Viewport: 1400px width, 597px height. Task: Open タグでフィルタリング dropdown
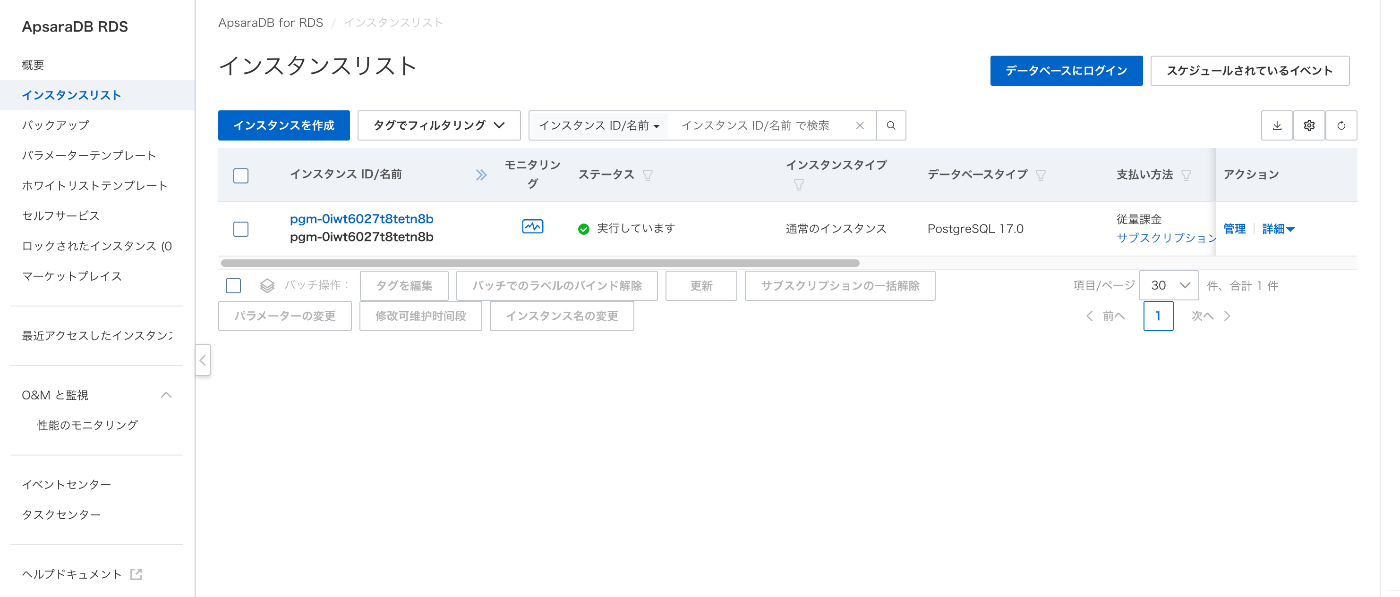click(439, 125)
